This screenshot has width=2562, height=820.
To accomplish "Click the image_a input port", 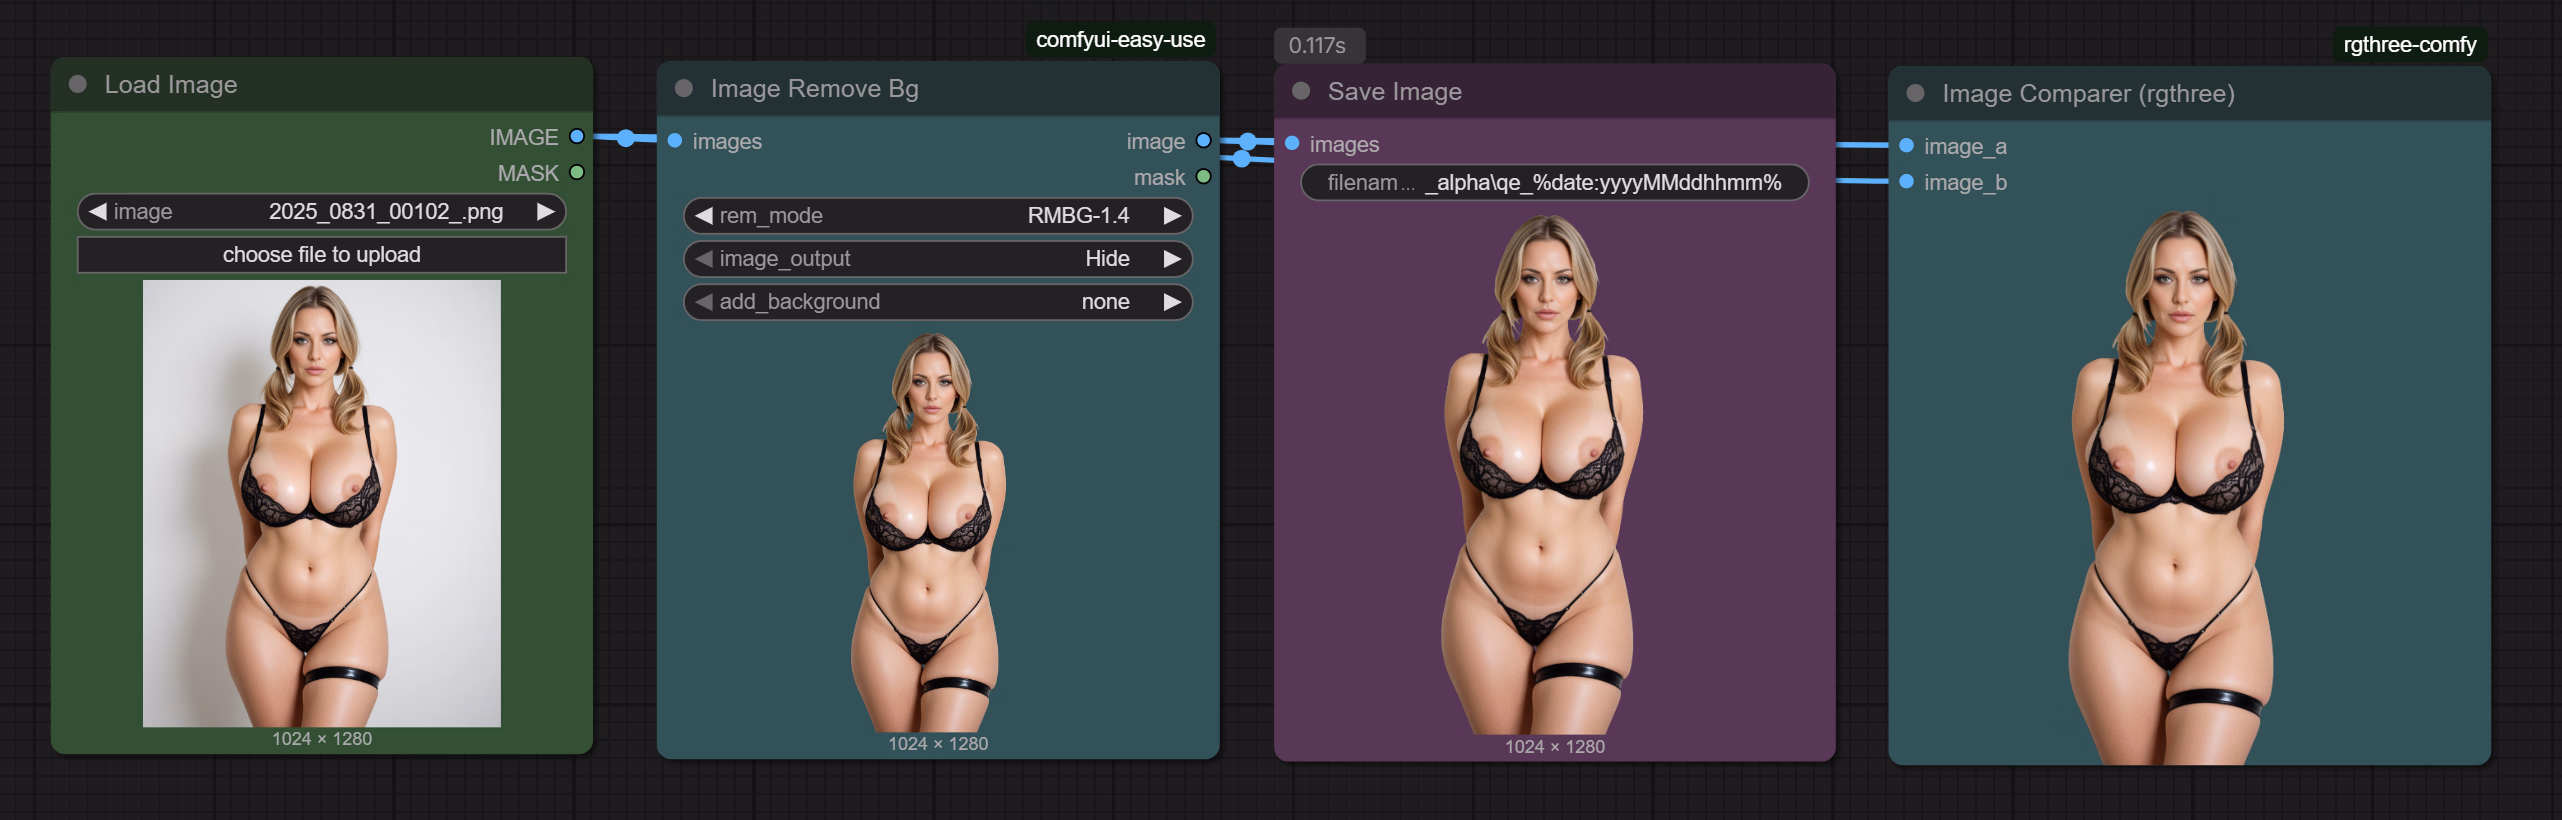I will click(1906, 146).
